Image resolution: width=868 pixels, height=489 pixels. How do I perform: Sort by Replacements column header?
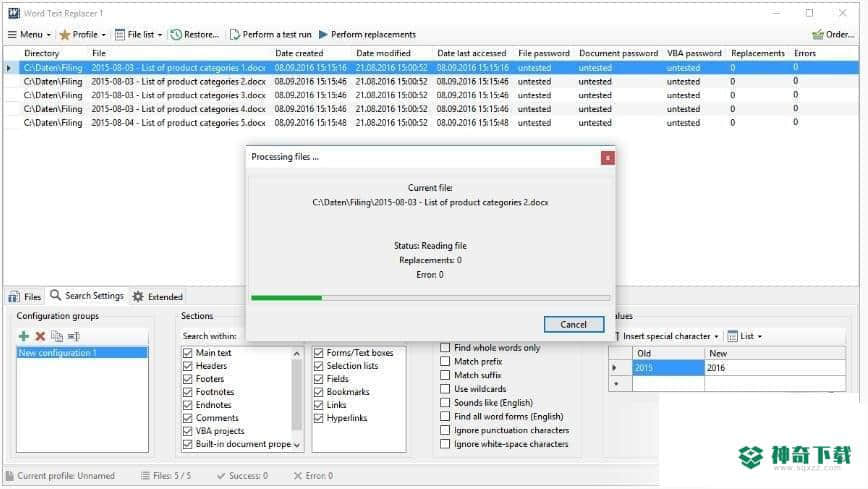tap(757, 53)
